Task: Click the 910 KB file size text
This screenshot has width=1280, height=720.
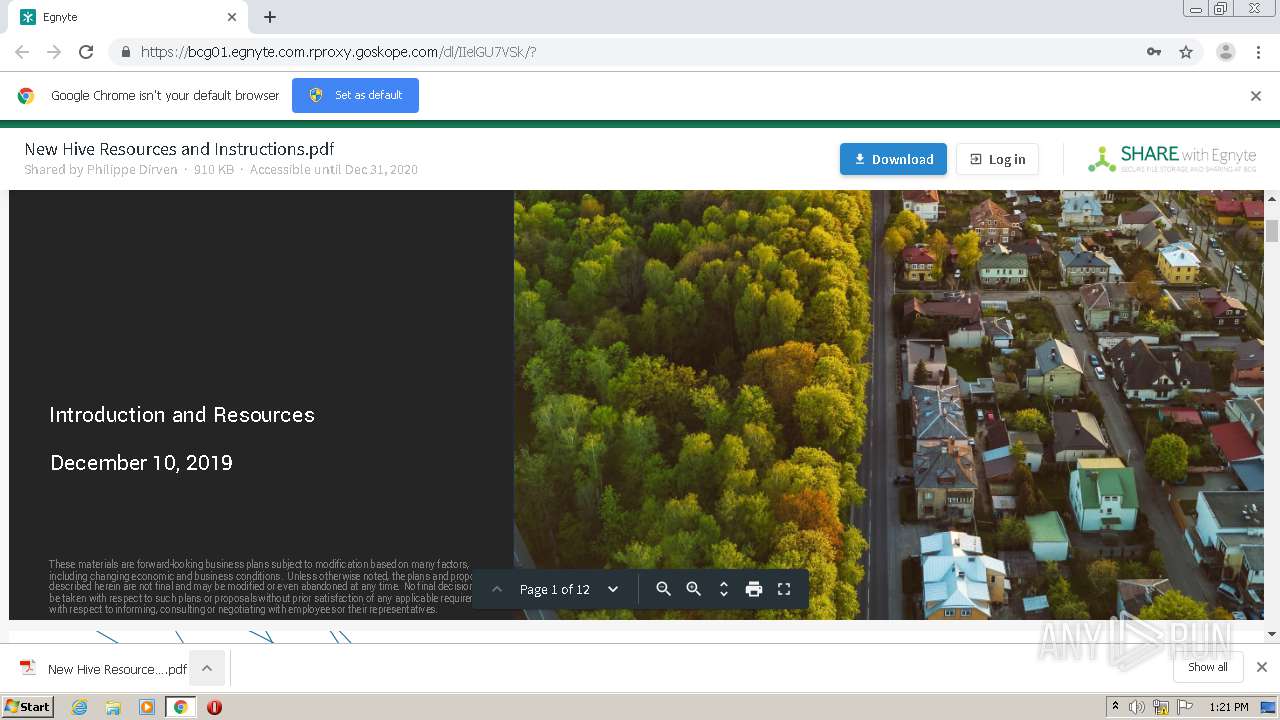Action: coord(213,170)
